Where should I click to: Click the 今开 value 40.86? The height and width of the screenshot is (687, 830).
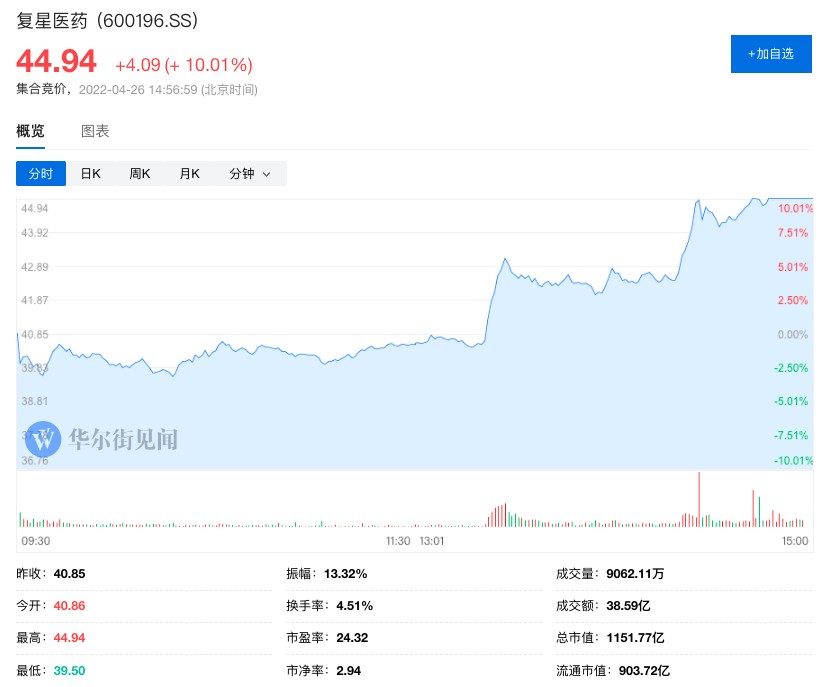[x=69, y=605]
